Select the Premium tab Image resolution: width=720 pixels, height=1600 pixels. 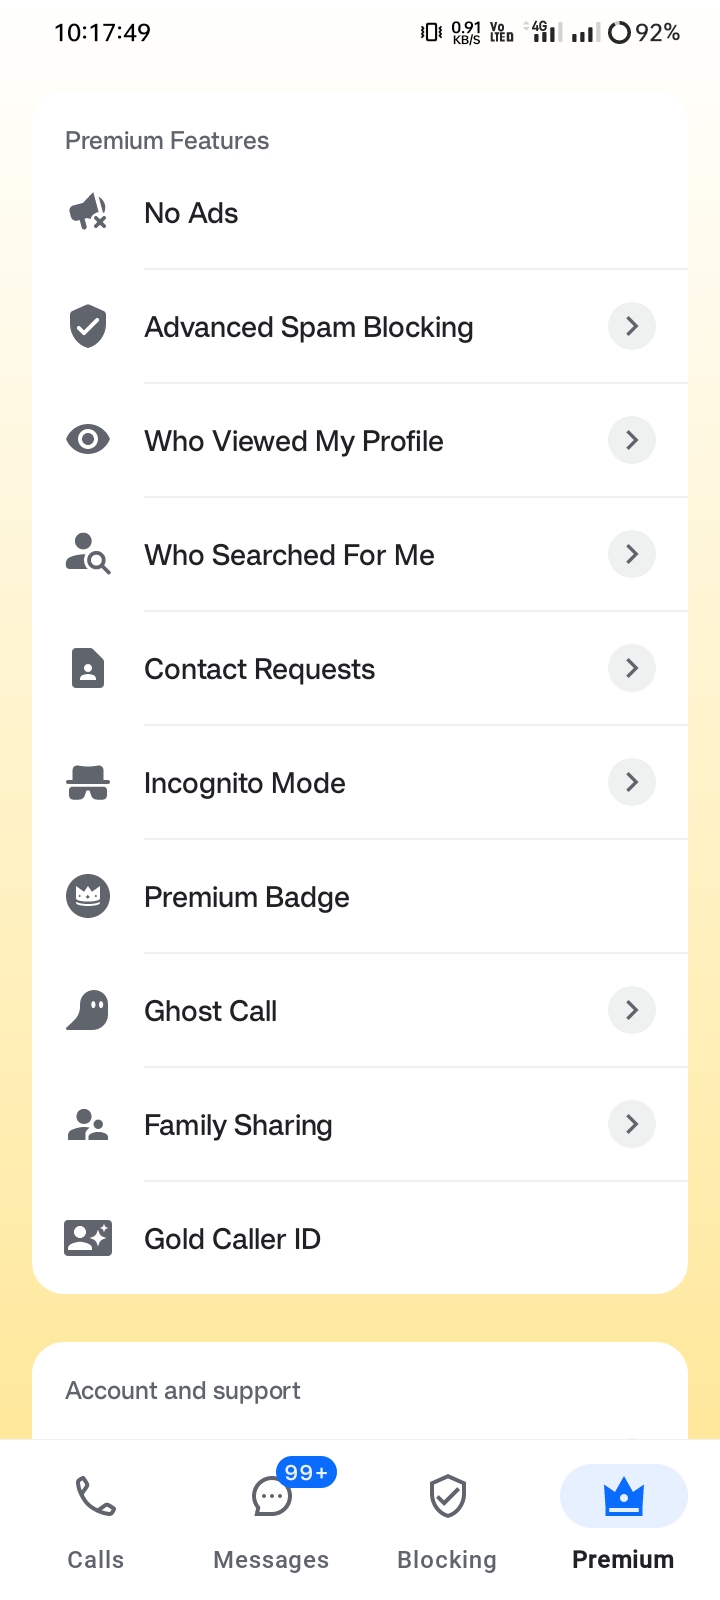[623, 1520]
